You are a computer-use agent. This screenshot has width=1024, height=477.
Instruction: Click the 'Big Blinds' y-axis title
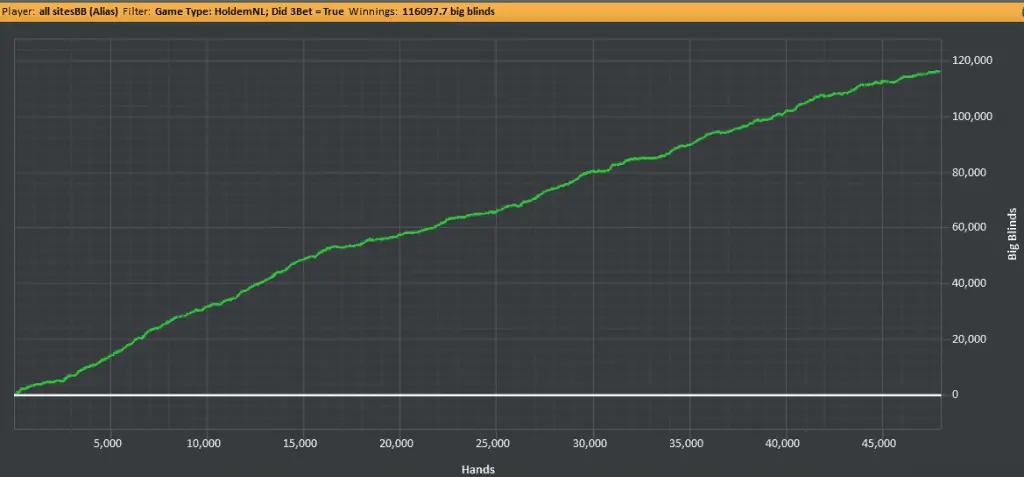click(x=1012, y=234)
